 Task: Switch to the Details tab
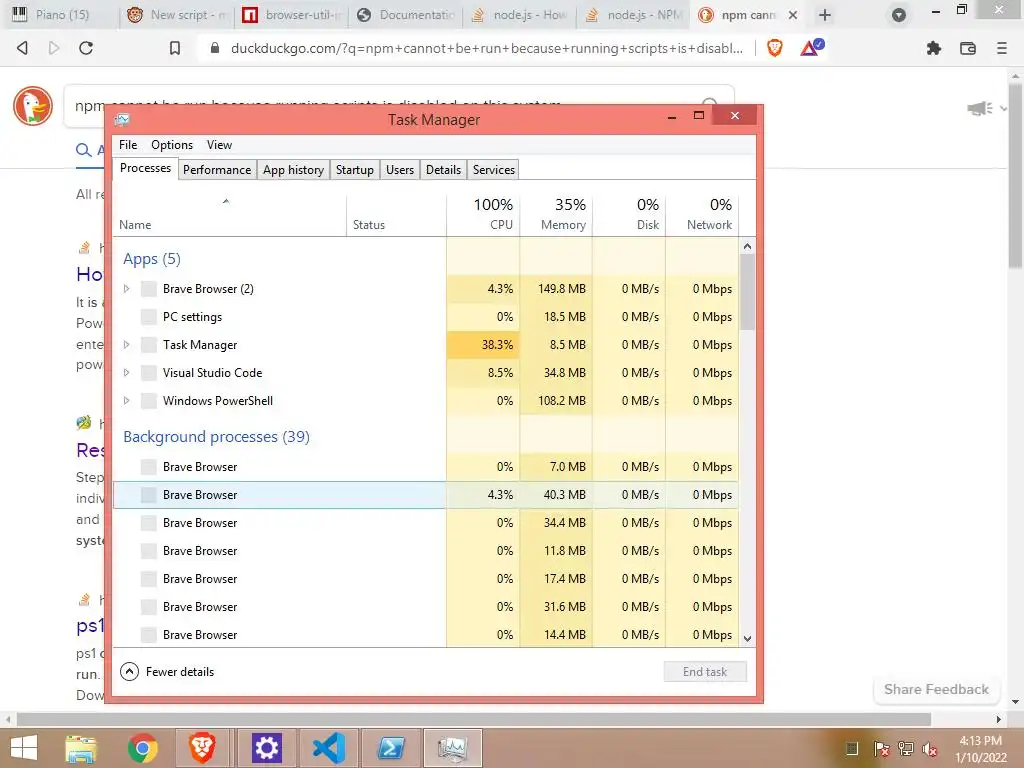tap(443, 170)
